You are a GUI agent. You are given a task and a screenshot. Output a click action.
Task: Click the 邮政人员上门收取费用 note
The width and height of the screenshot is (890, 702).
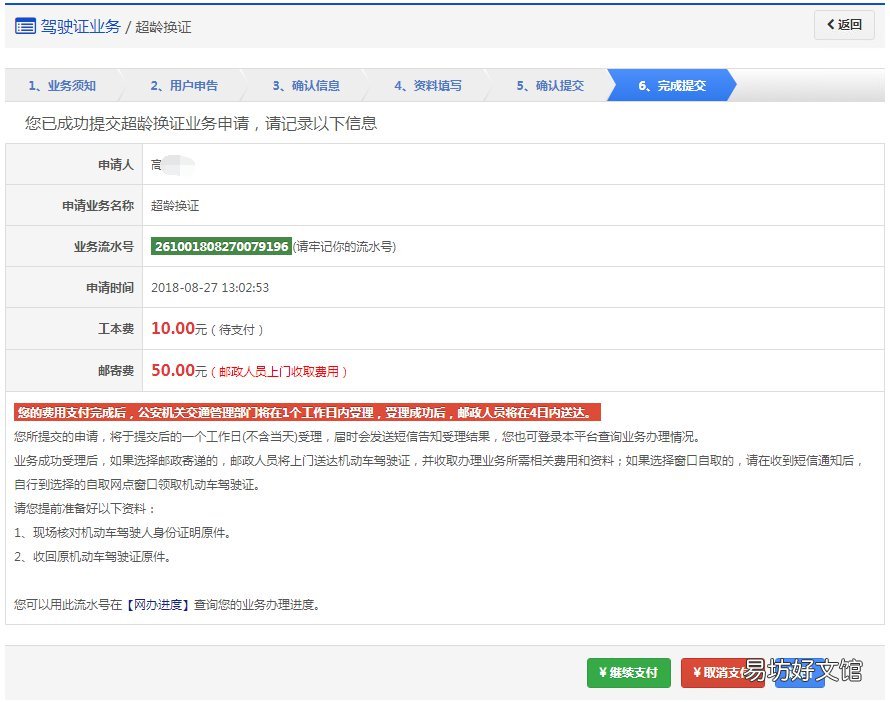(279, 372)
